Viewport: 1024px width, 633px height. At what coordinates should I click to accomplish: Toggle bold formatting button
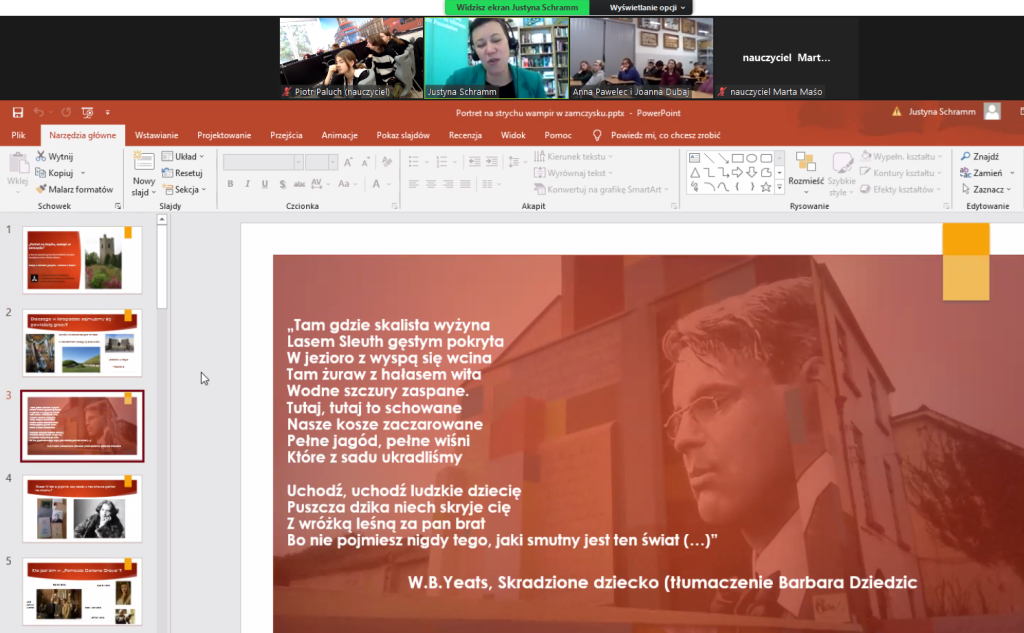(x=230, y=184)
